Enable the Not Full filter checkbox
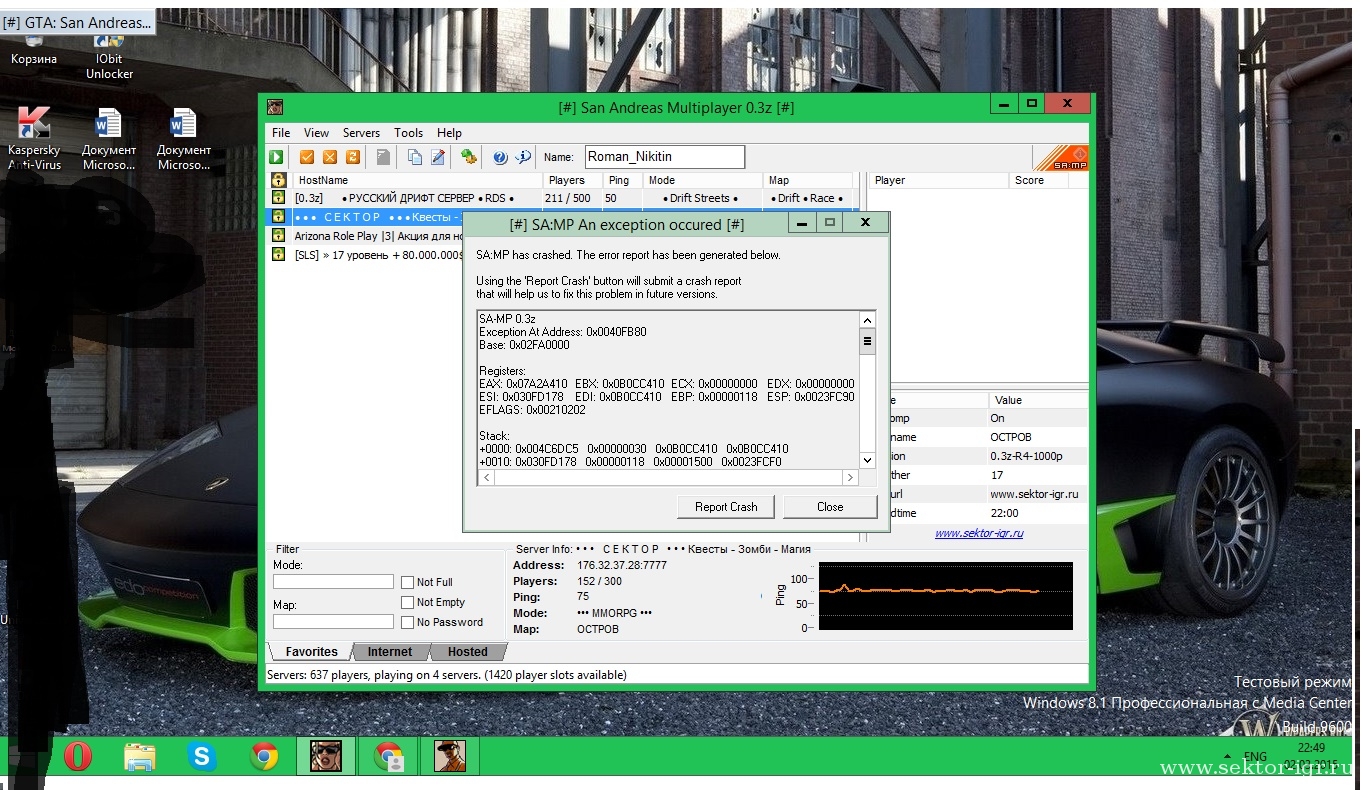 [408, 582]
